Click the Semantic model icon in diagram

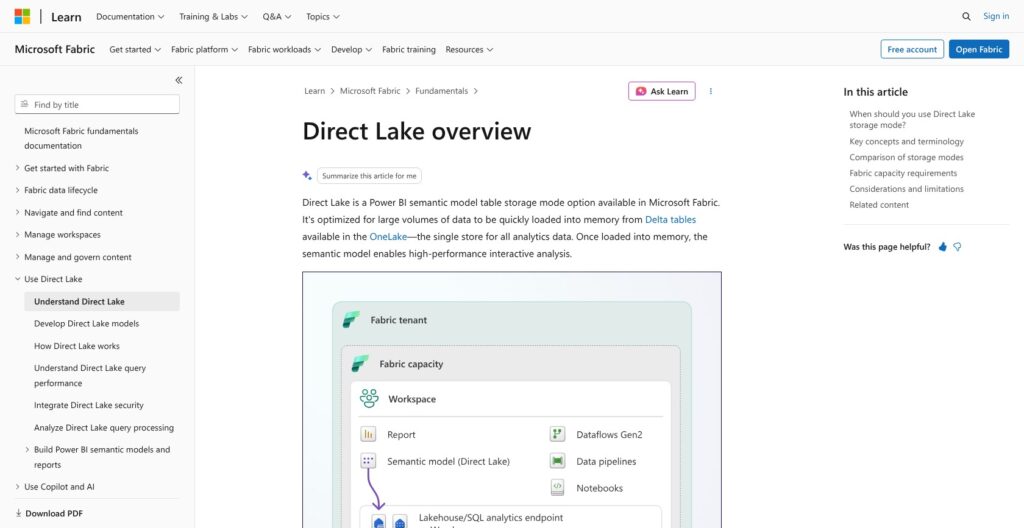(368, 461)
